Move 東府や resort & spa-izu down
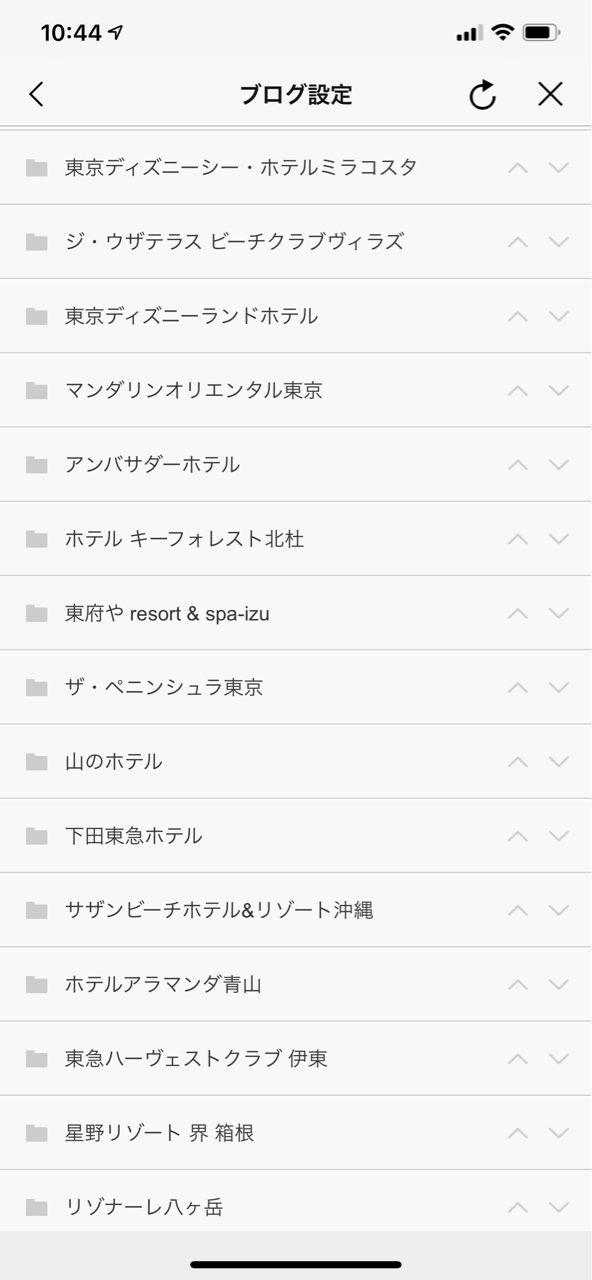The height and width of the screenshot is (1280, 592). coord(558,613)
